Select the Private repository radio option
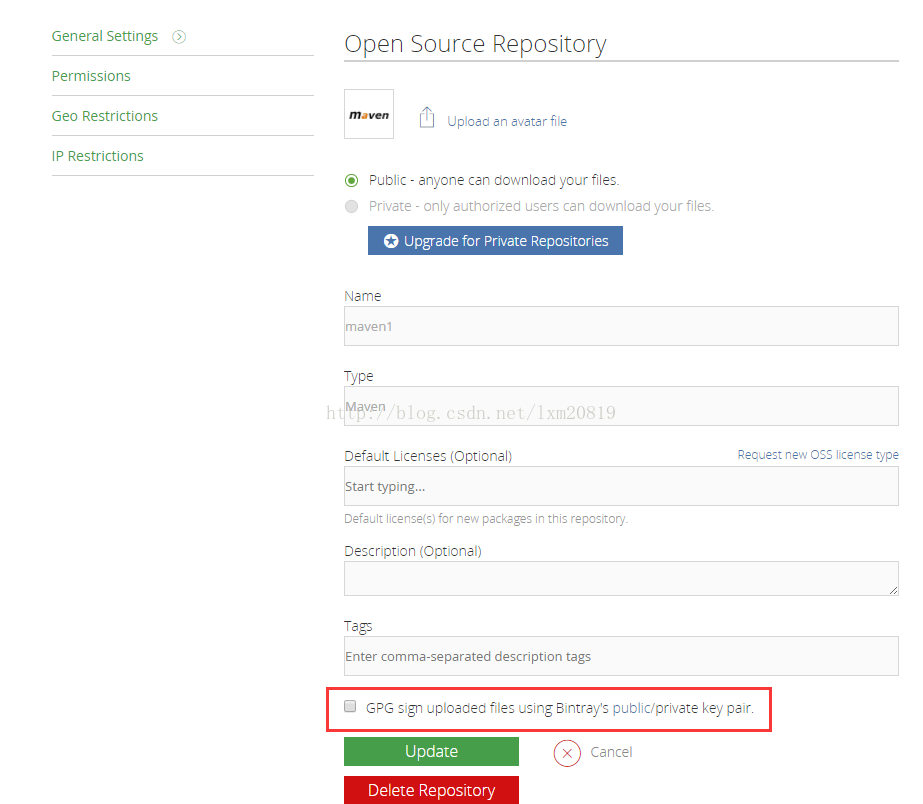Image resolution: width=923 pixels, height=804 pixels. [x=351, y=206]
